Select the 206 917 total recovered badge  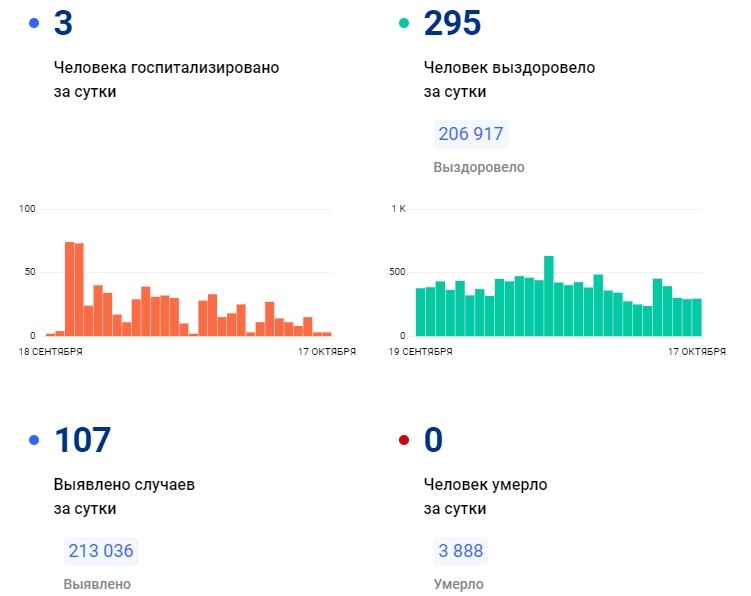[x=471, y=134]
